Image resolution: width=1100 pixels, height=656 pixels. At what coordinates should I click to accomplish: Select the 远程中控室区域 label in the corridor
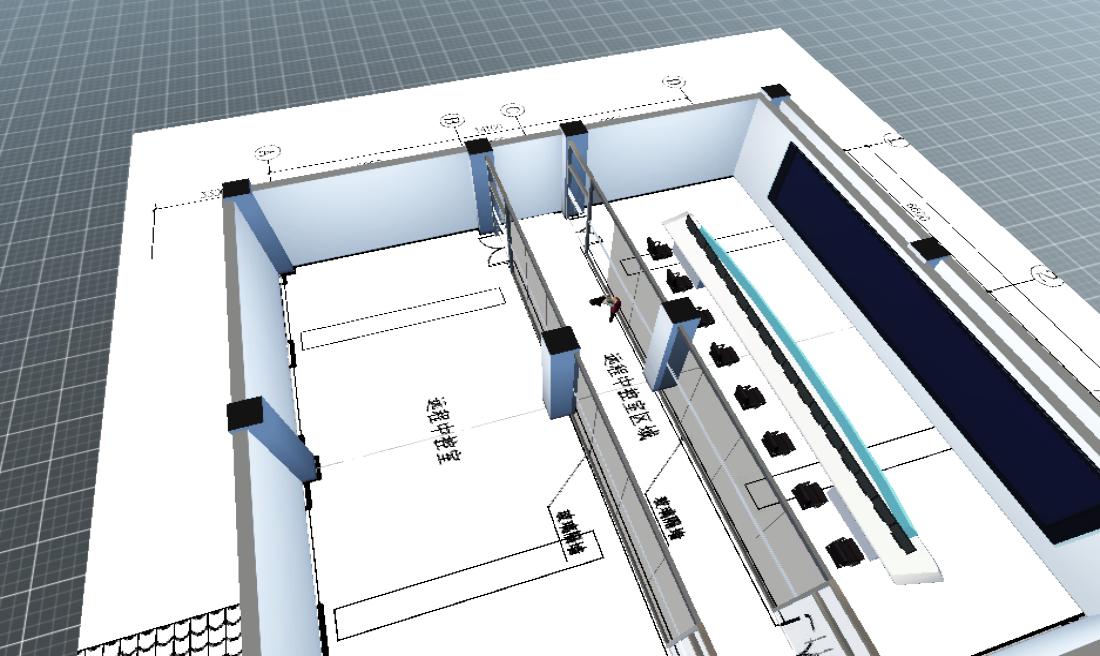[629, 397]
